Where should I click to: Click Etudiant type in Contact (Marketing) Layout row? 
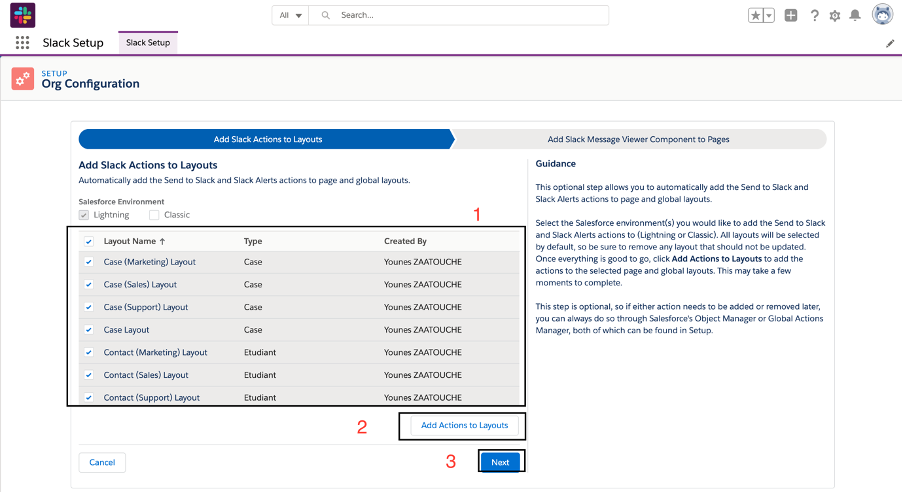[x=260, y=352]
